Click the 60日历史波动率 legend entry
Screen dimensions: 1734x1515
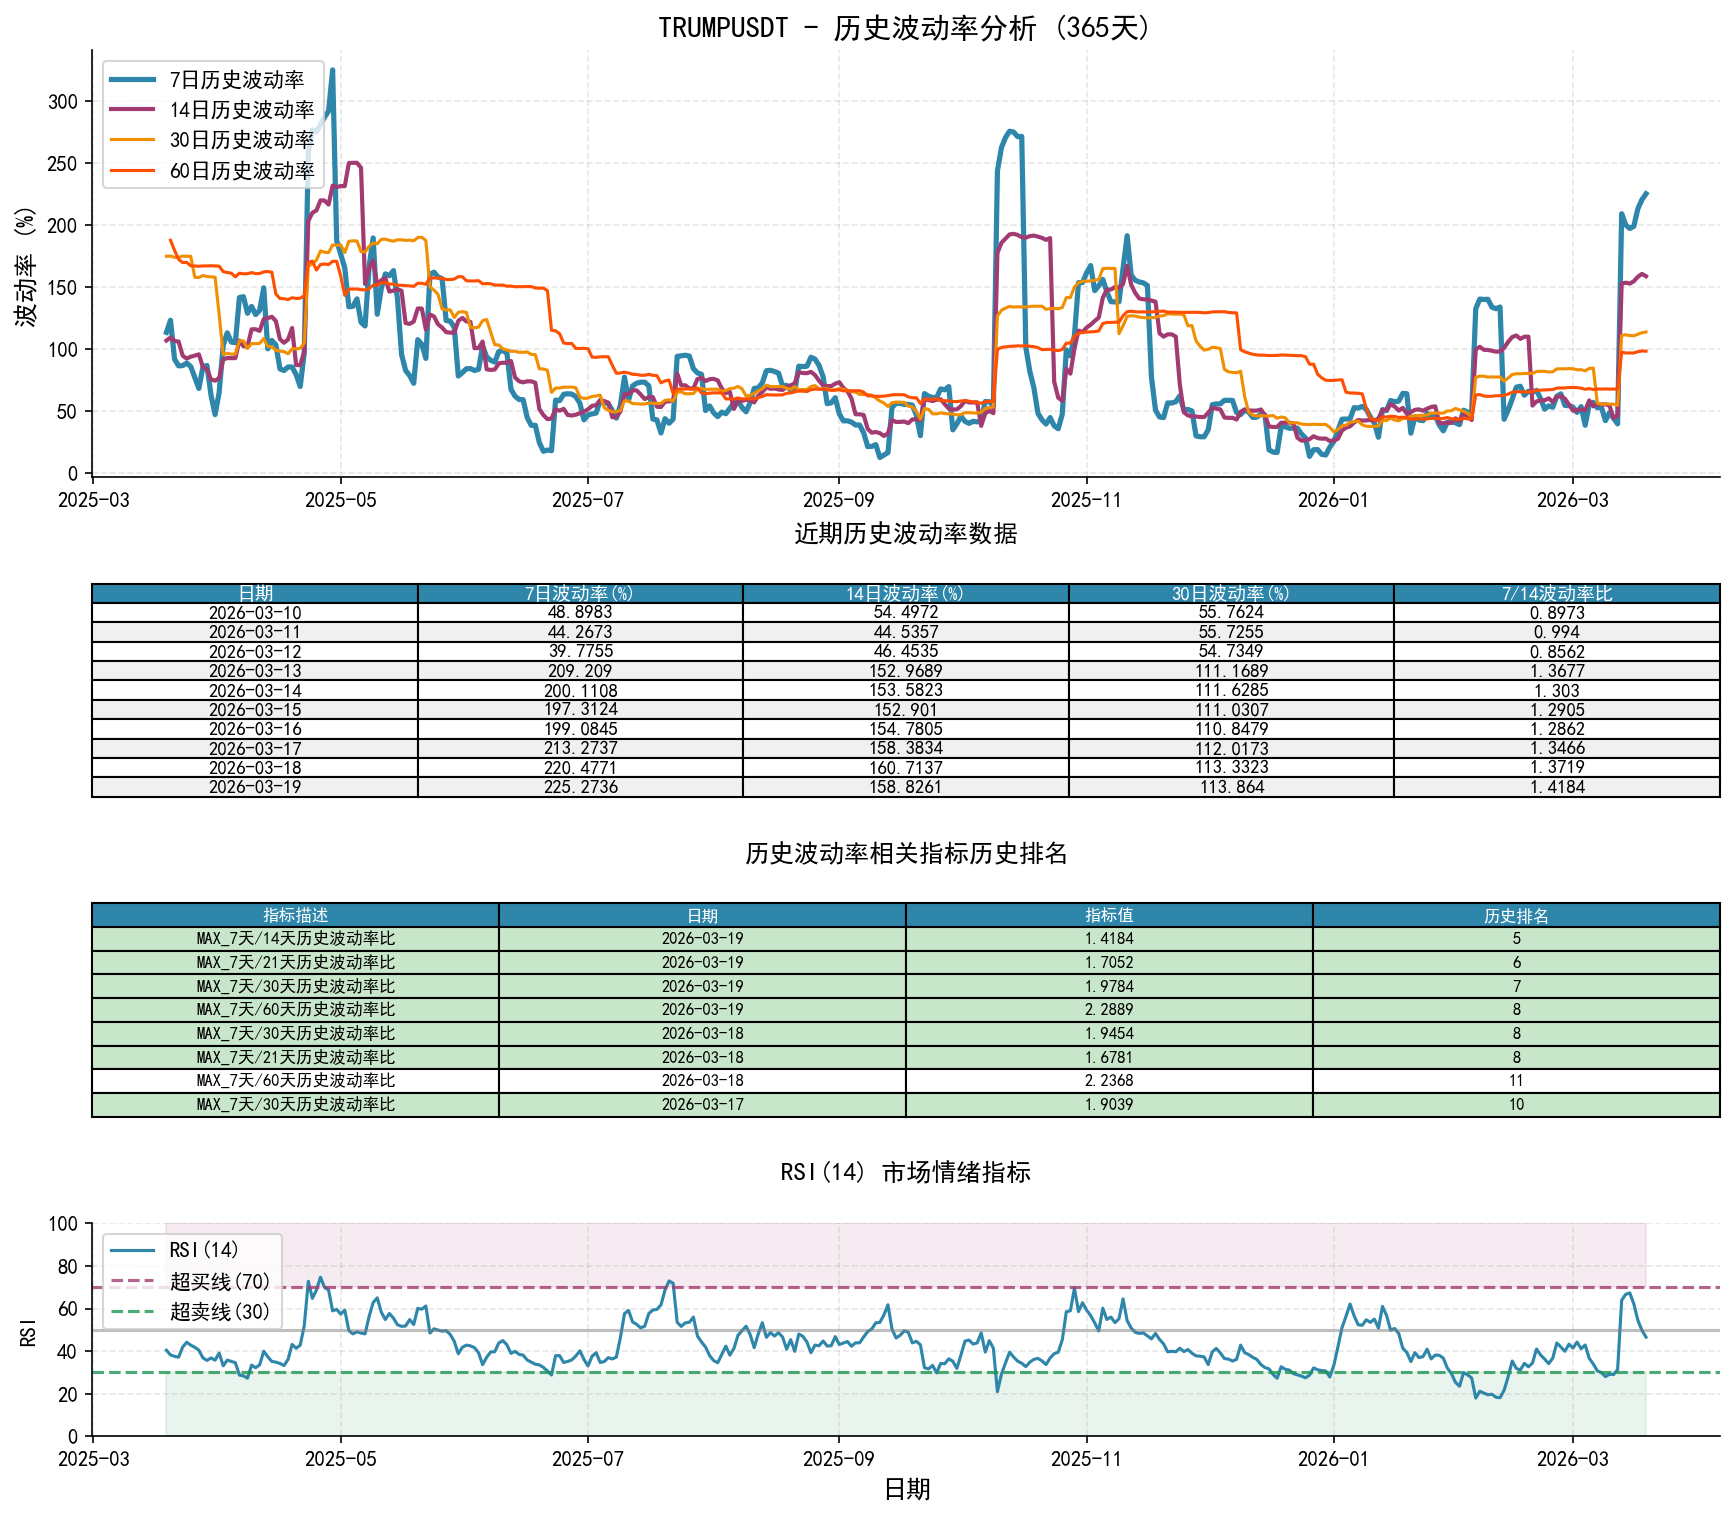pos(241,171)
